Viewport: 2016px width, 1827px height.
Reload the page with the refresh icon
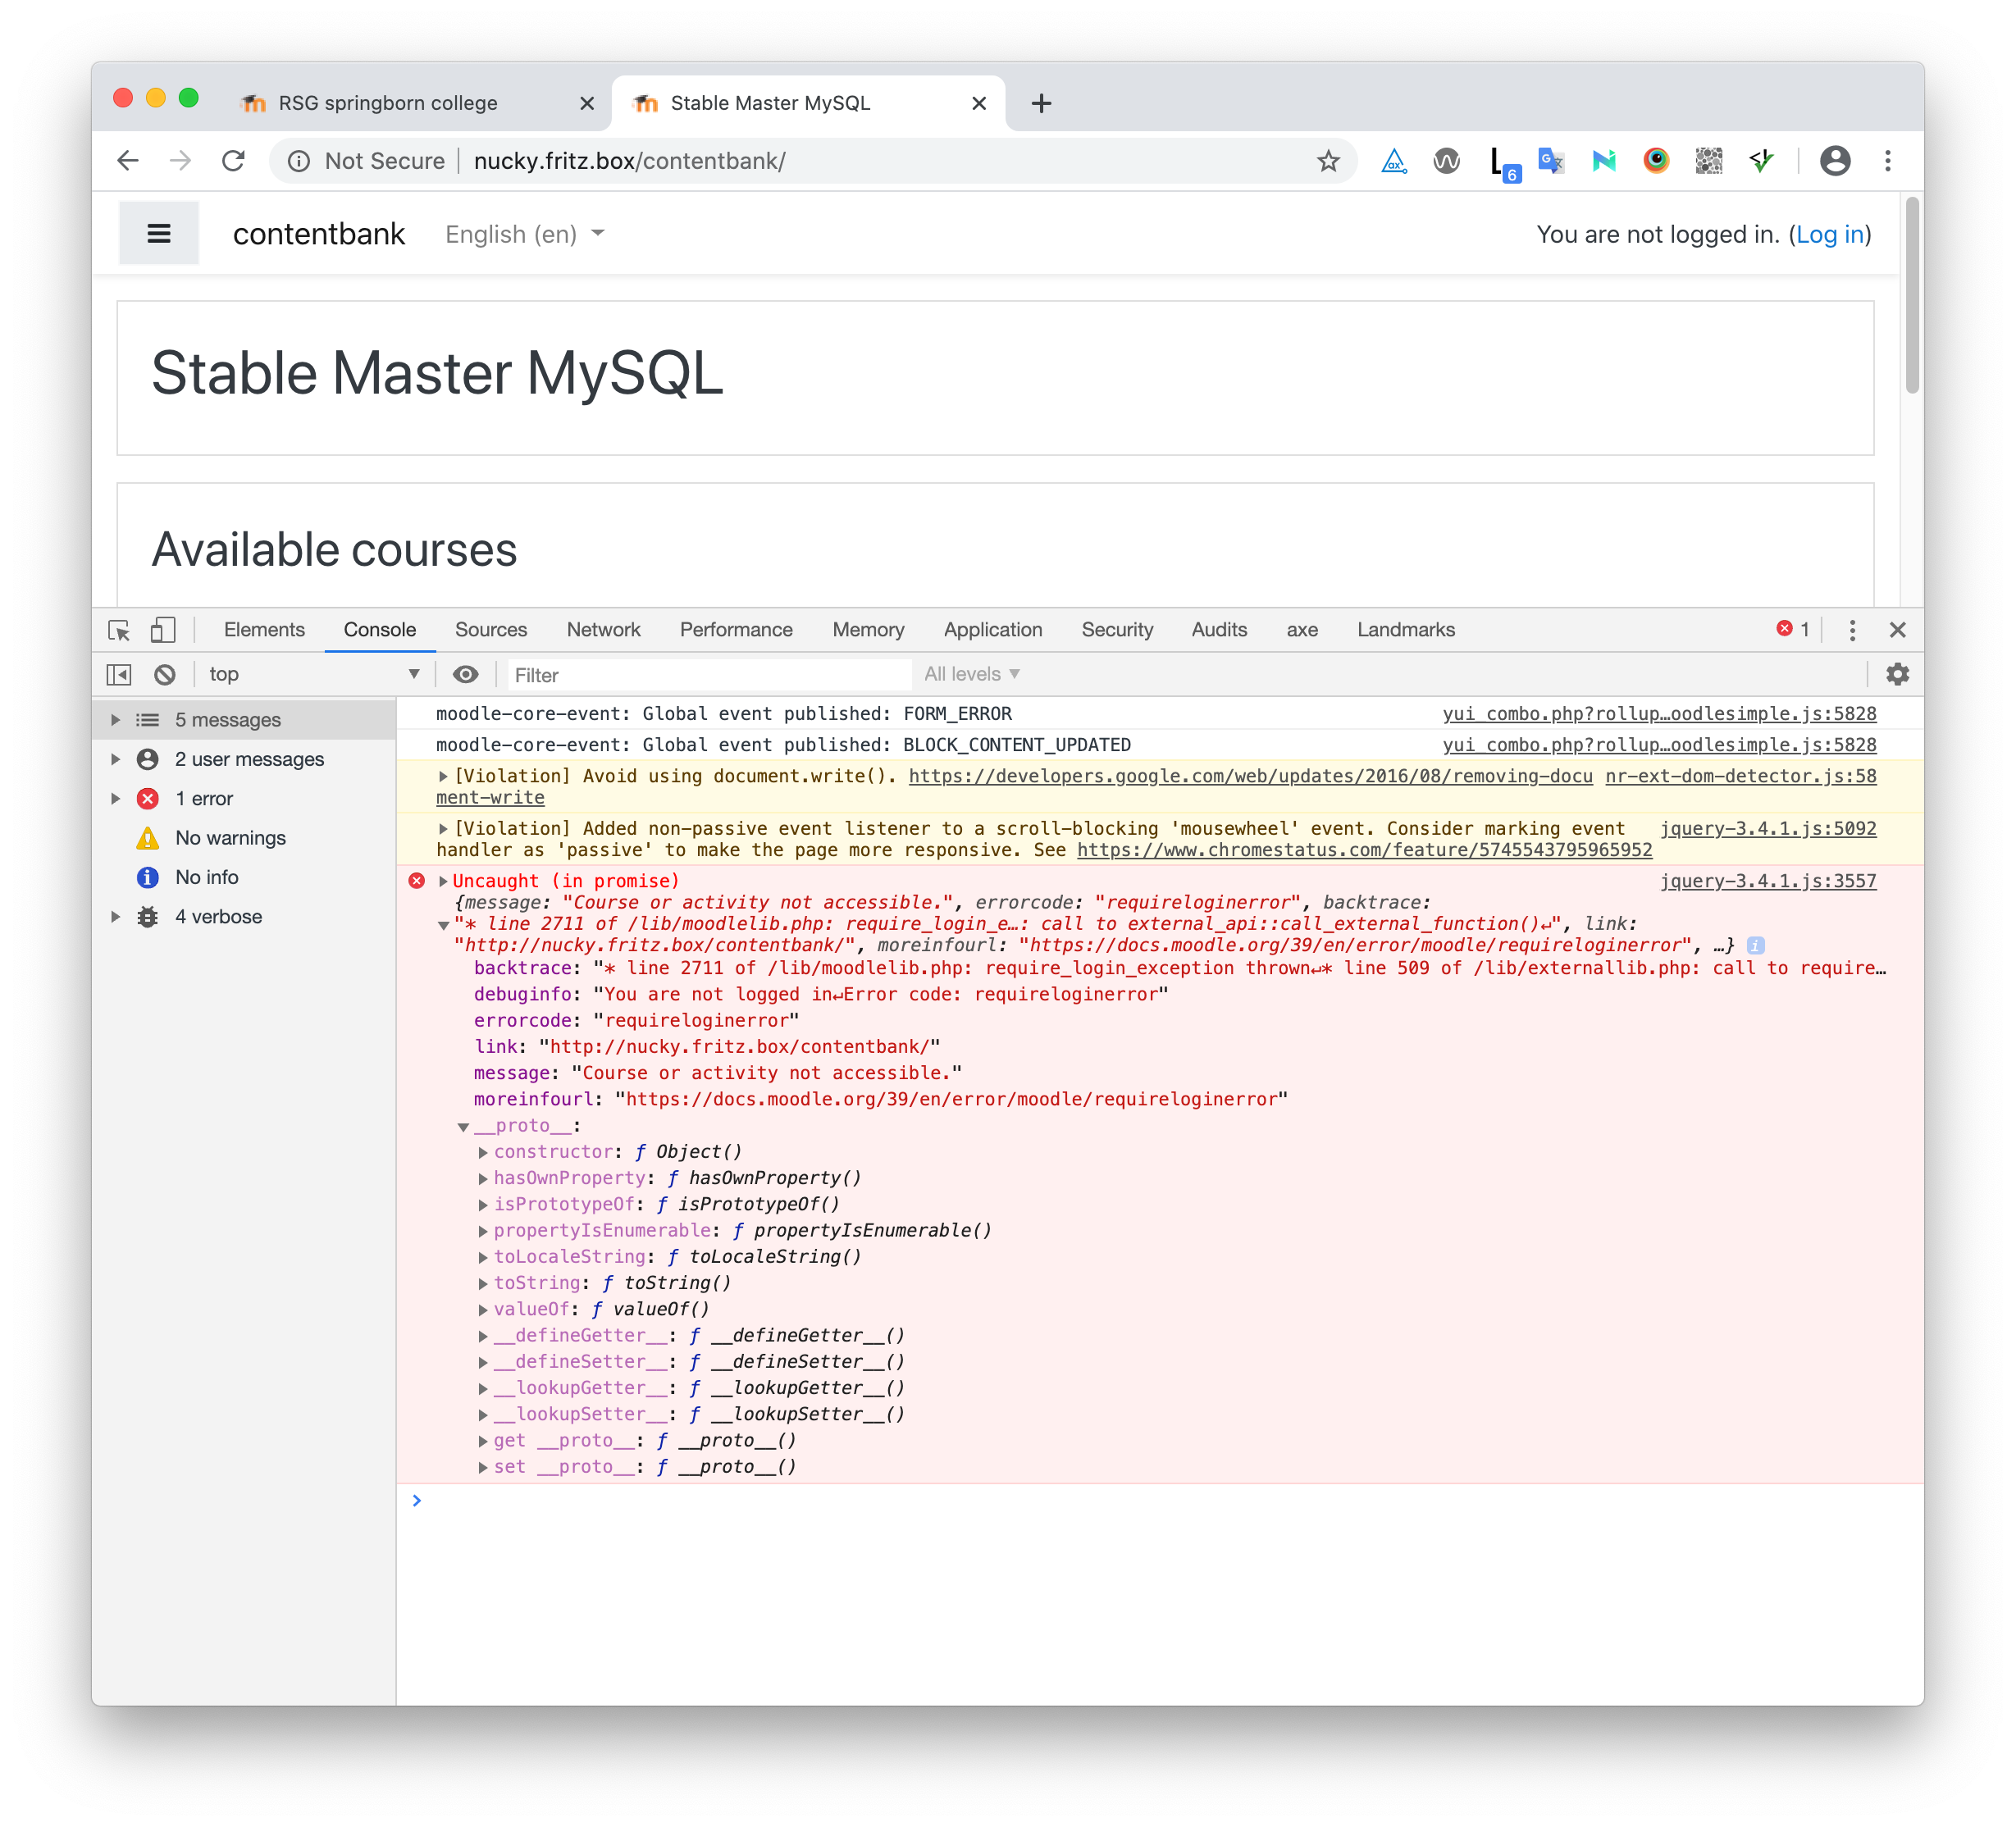(x=233, y=161)
